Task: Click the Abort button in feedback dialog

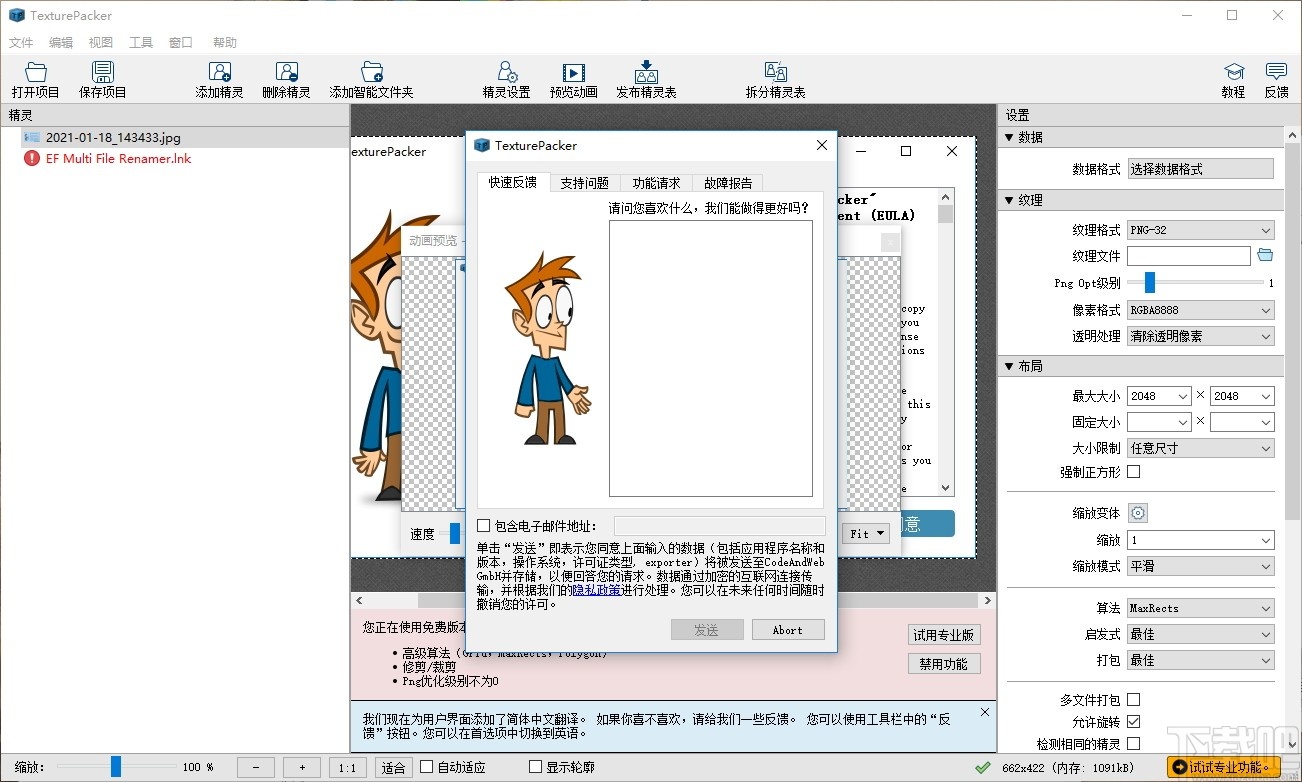Action: 787,630
